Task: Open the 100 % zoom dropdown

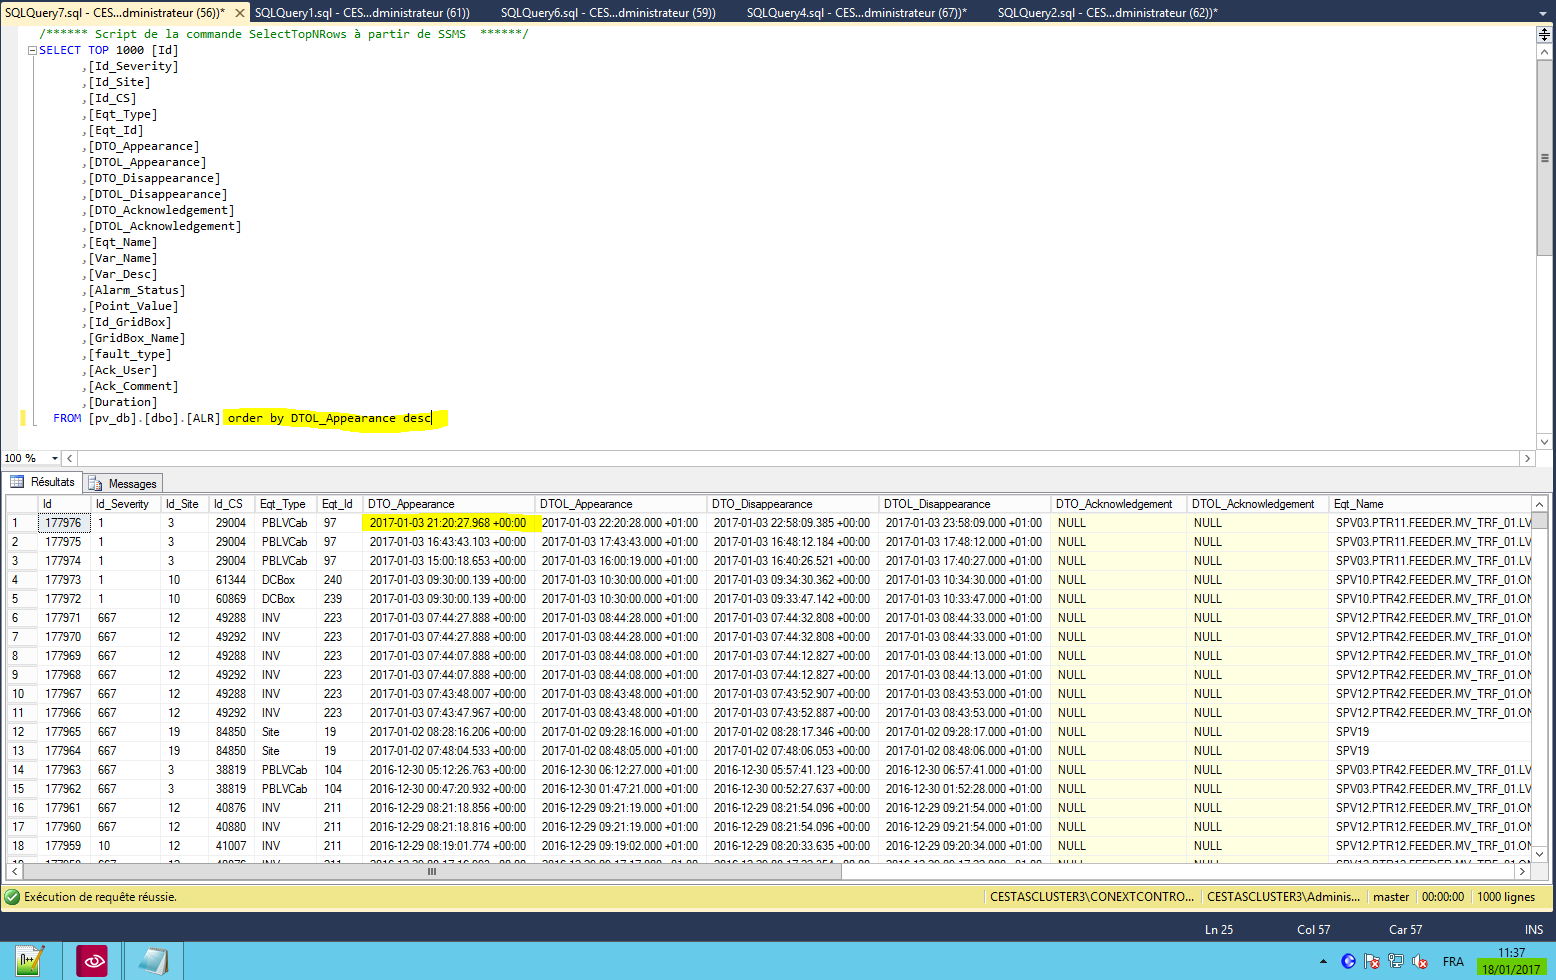Action: pos(54,458)
